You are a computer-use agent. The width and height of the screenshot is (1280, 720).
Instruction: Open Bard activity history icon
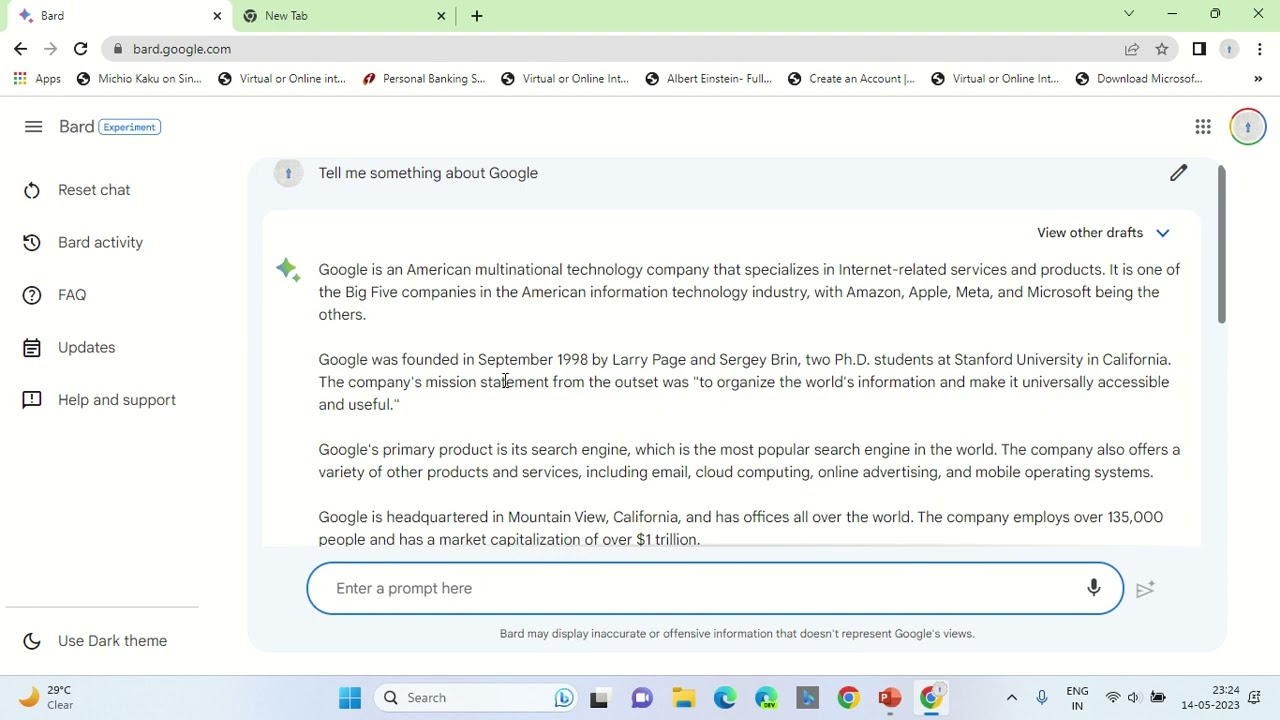pyautogui.click(x=32, y=243)
